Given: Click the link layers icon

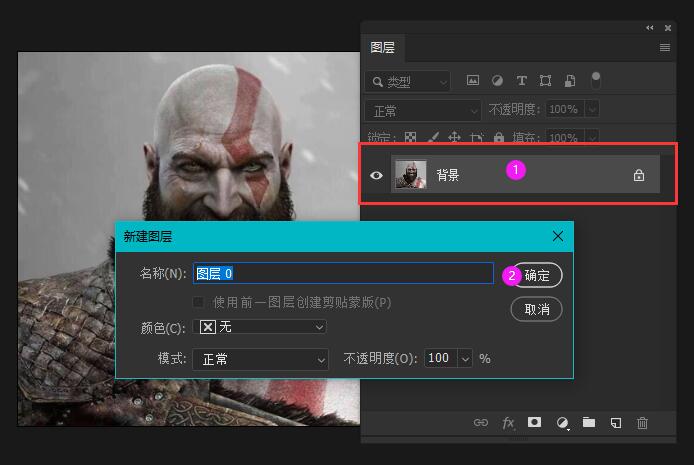Looking at the screenshot, I should click(x=481, y=423).
